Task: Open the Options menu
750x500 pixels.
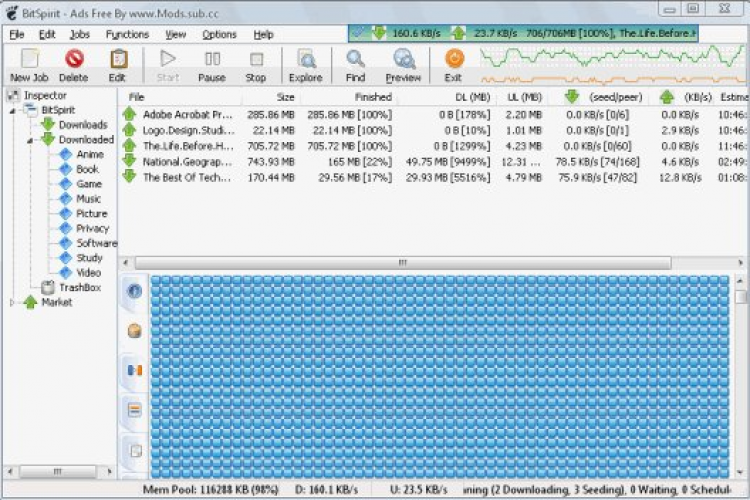Action: pyautogui.click(x=219, y=34)
